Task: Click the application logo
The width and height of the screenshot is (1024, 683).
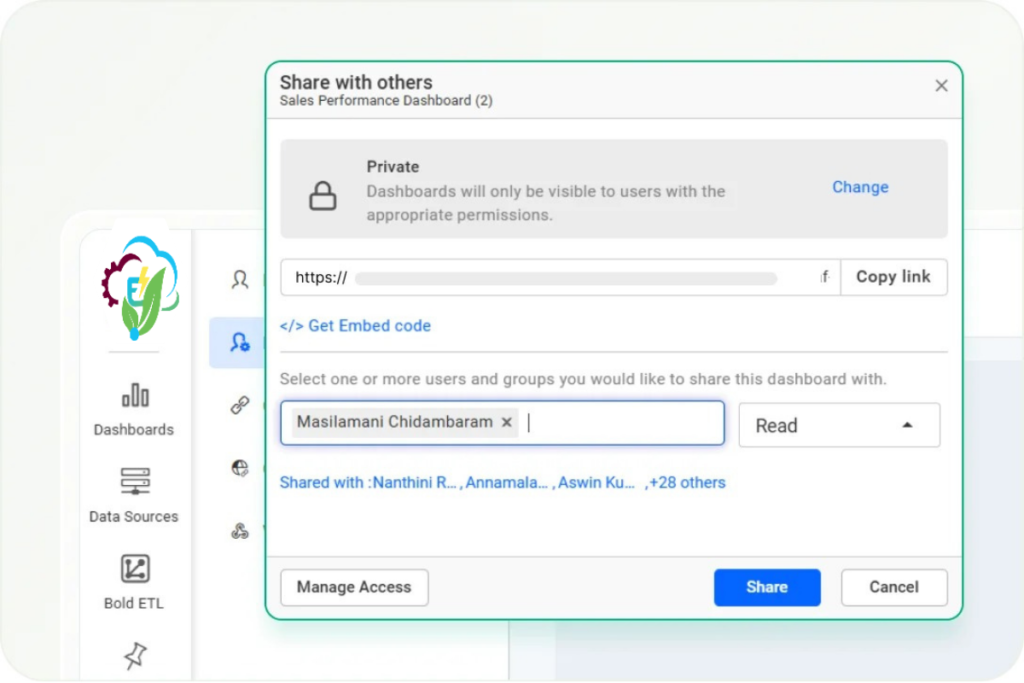Action: pos(140,287)
